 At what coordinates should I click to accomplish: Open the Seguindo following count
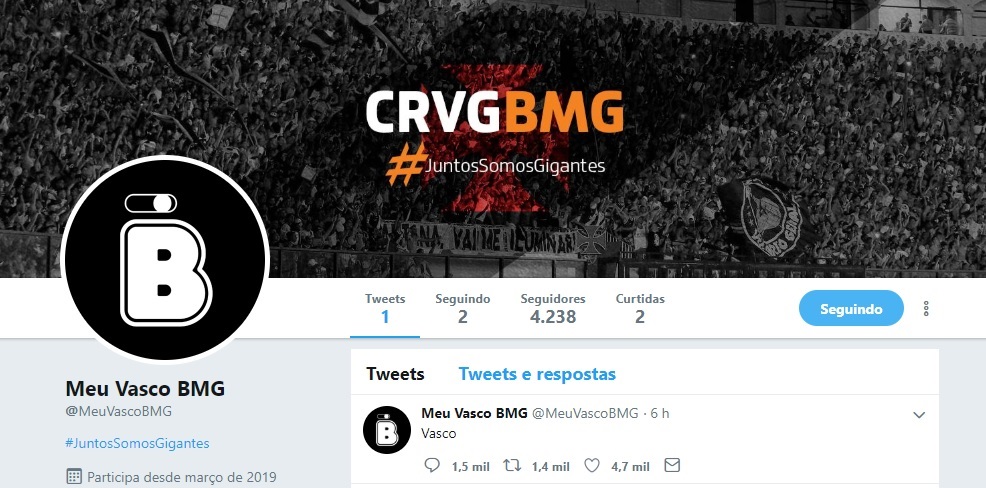462,308
